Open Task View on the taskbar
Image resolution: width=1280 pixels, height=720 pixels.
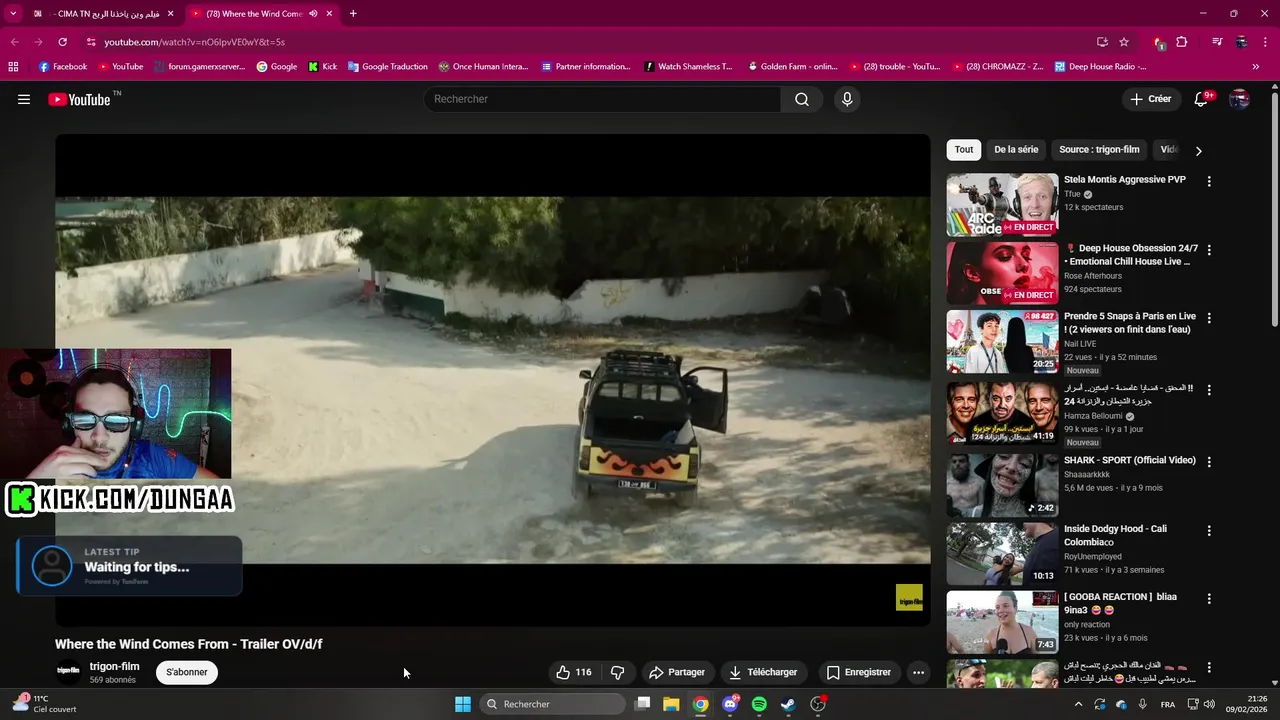(x=643, y=704)
